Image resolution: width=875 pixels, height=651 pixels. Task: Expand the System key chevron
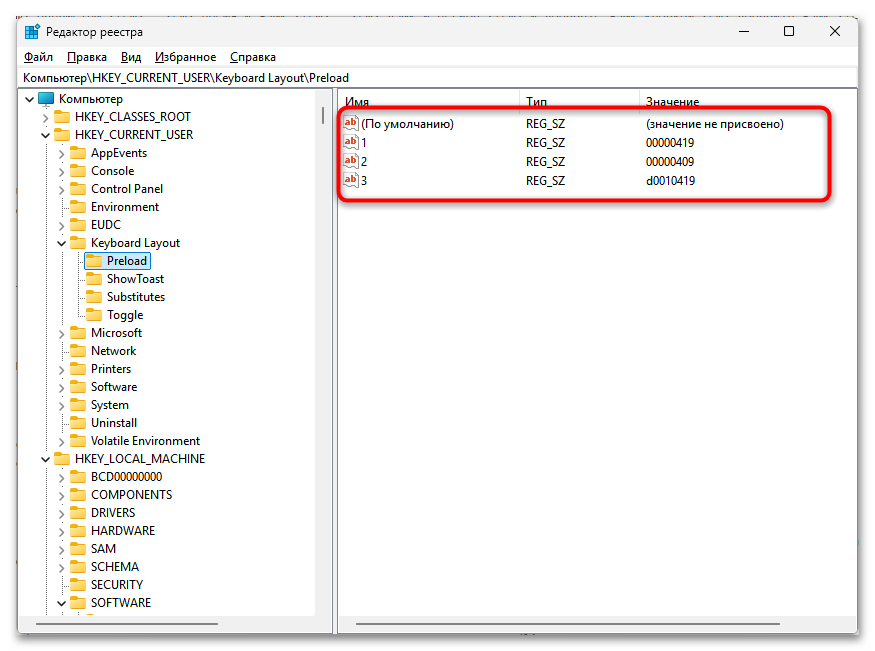click(62, 406)
